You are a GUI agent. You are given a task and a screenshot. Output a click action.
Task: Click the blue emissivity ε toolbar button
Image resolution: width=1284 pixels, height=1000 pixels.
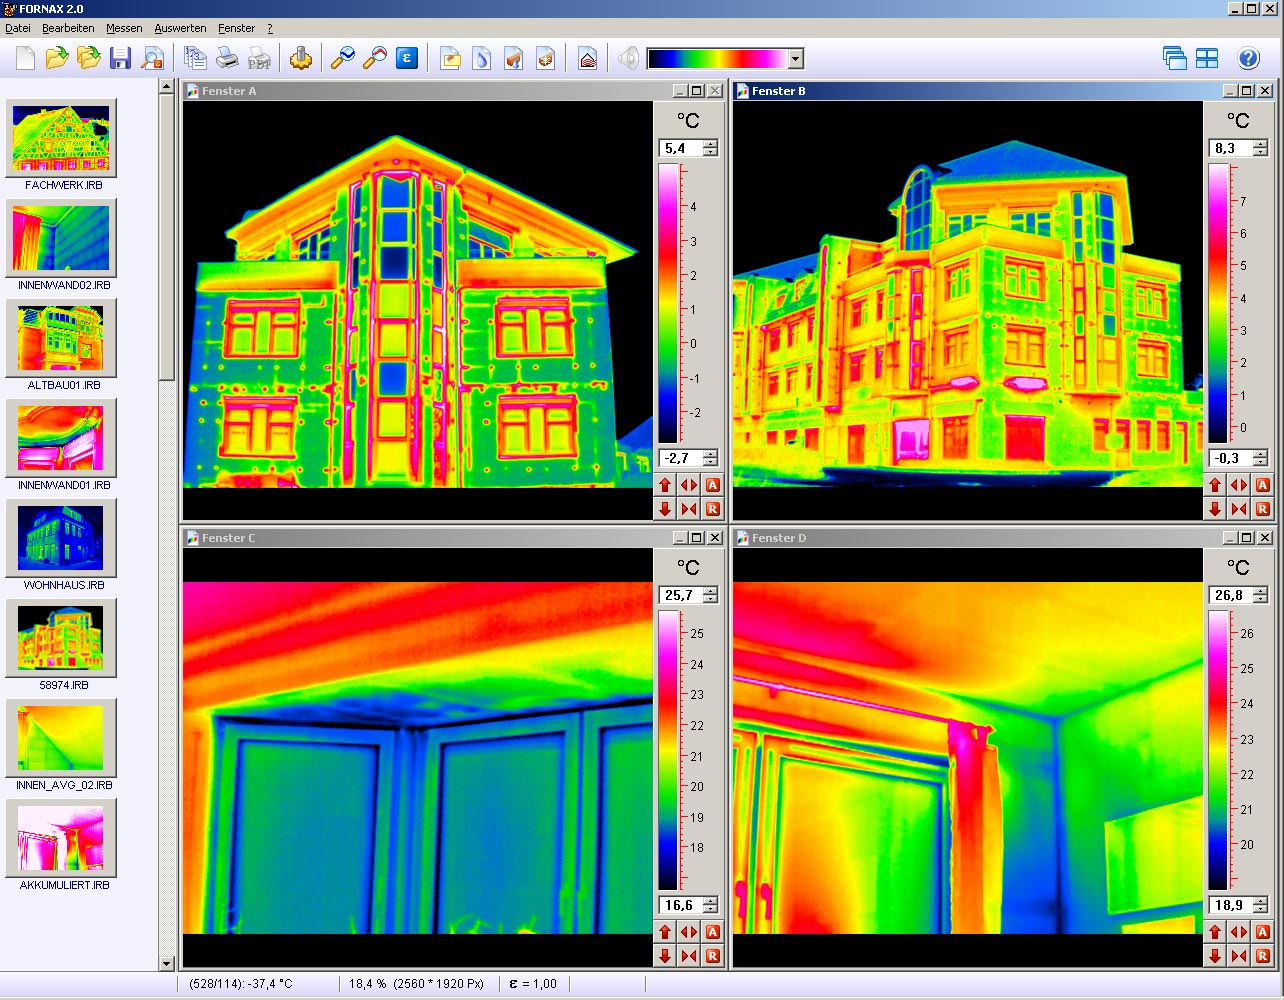pos(407,59)
